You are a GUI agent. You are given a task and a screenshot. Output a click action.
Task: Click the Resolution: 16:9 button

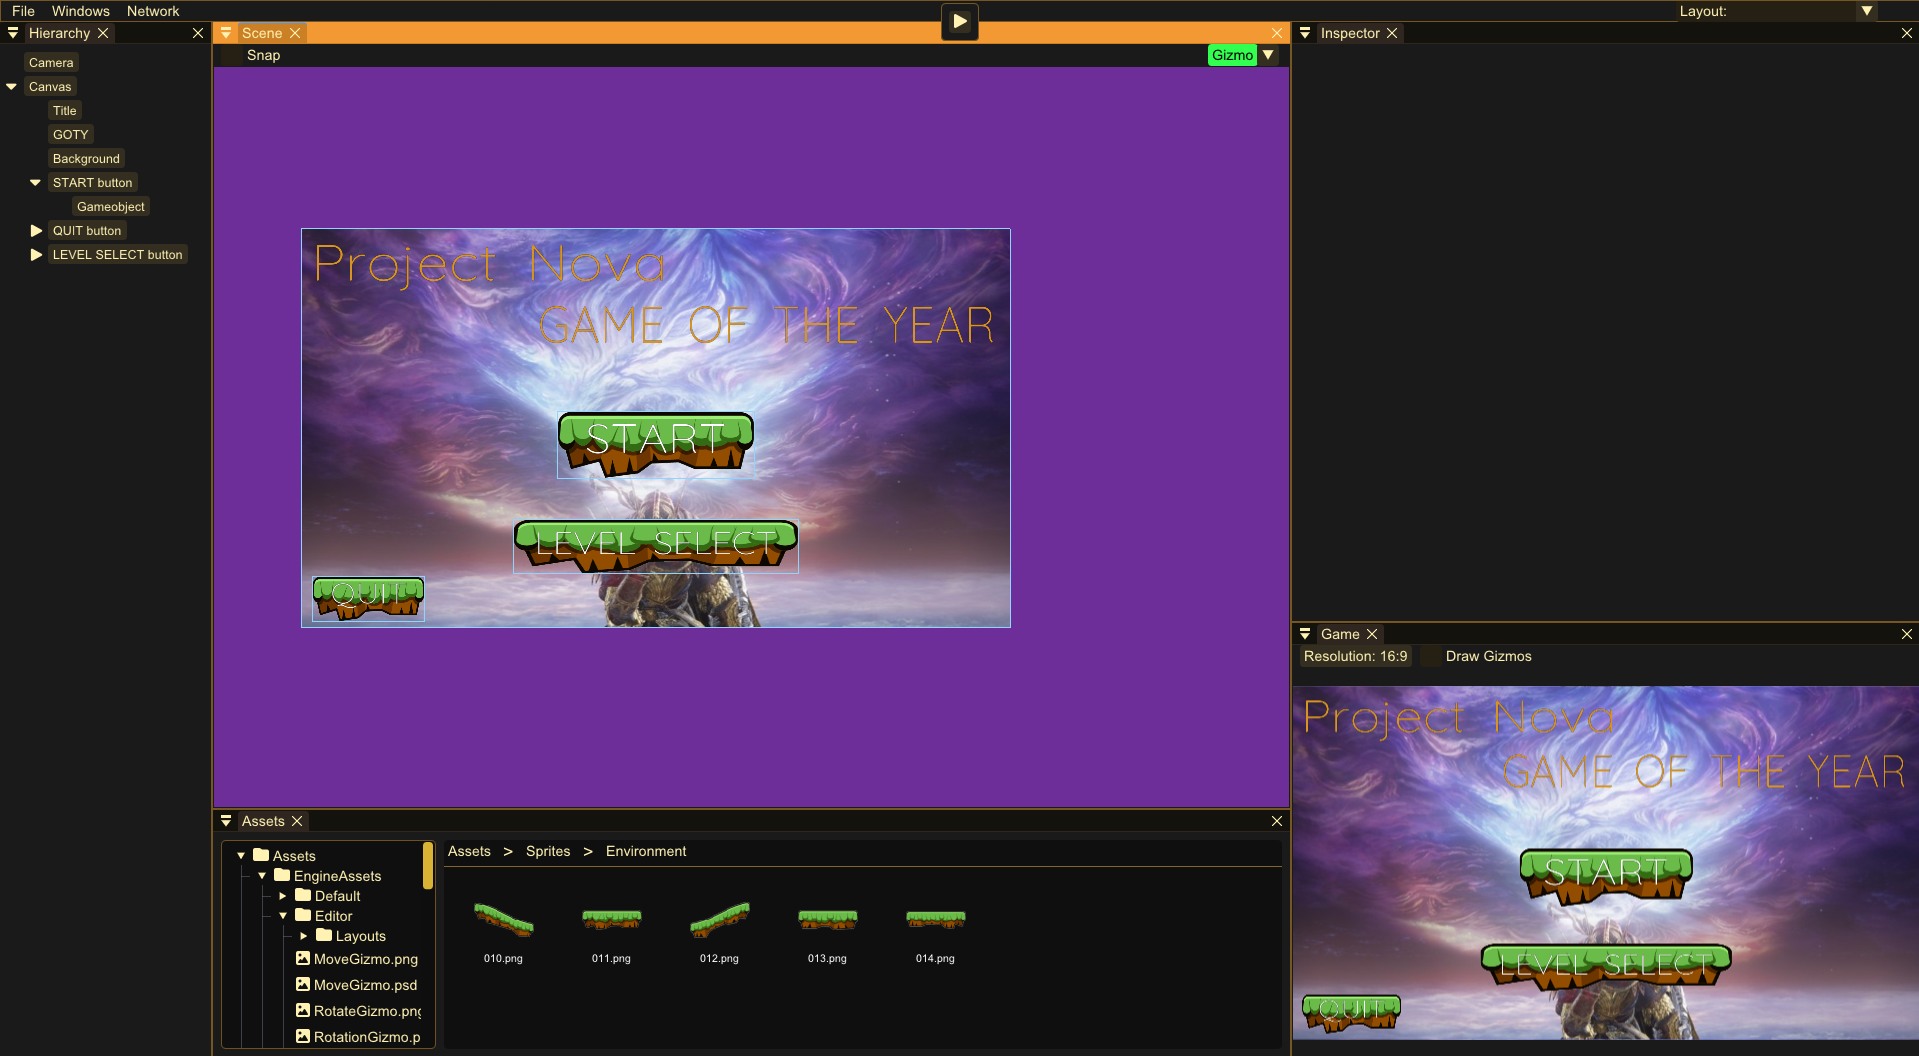point(1355,656)
